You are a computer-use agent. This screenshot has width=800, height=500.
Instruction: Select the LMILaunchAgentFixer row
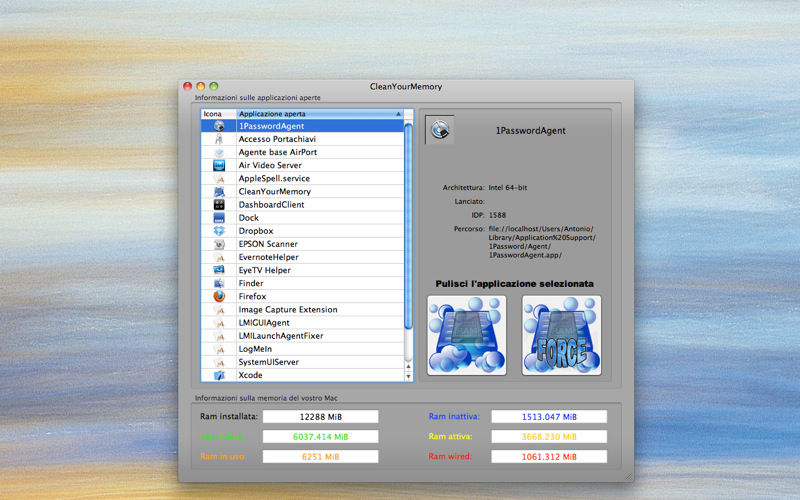pyautogui.click(x=303, y=336)
